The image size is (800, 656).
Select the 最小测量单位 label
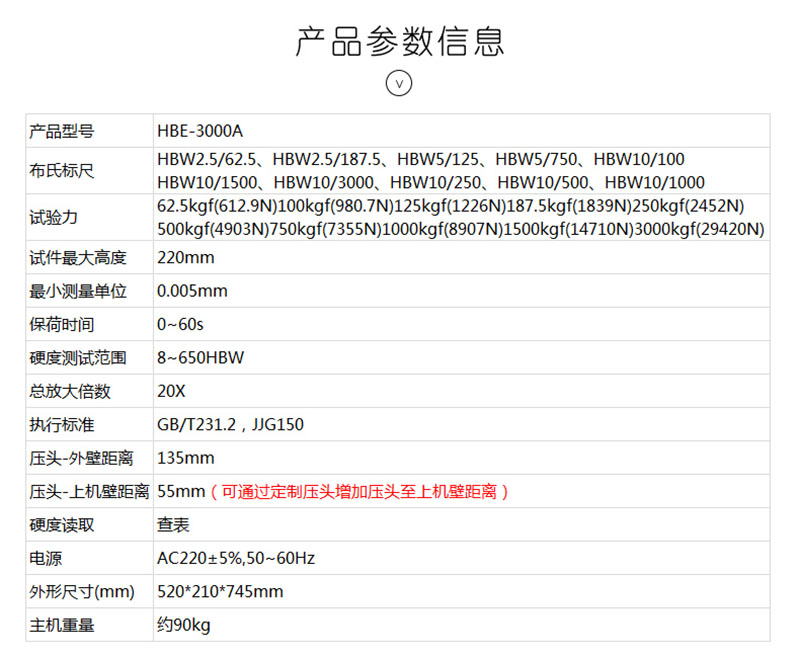point(78,291)
